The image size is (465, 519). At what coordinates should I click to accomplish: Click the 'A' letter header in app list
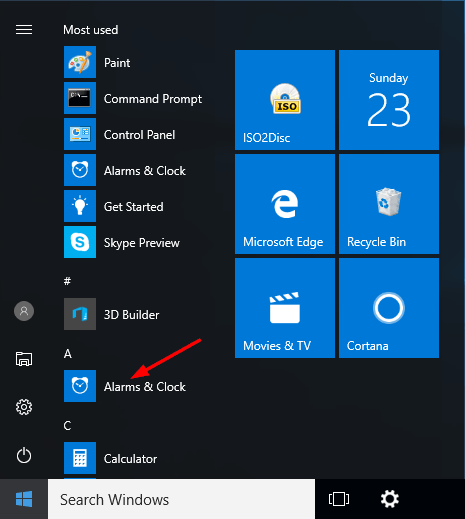coord(68,353)
